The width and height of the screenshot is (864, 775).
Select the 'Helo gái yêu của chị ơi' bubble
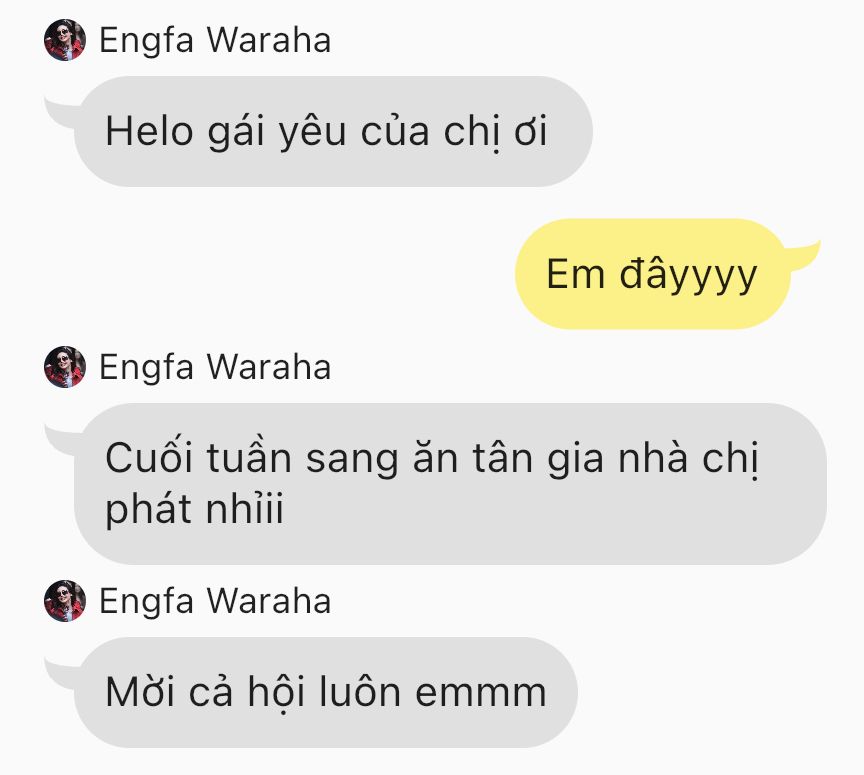pos(333,131)
